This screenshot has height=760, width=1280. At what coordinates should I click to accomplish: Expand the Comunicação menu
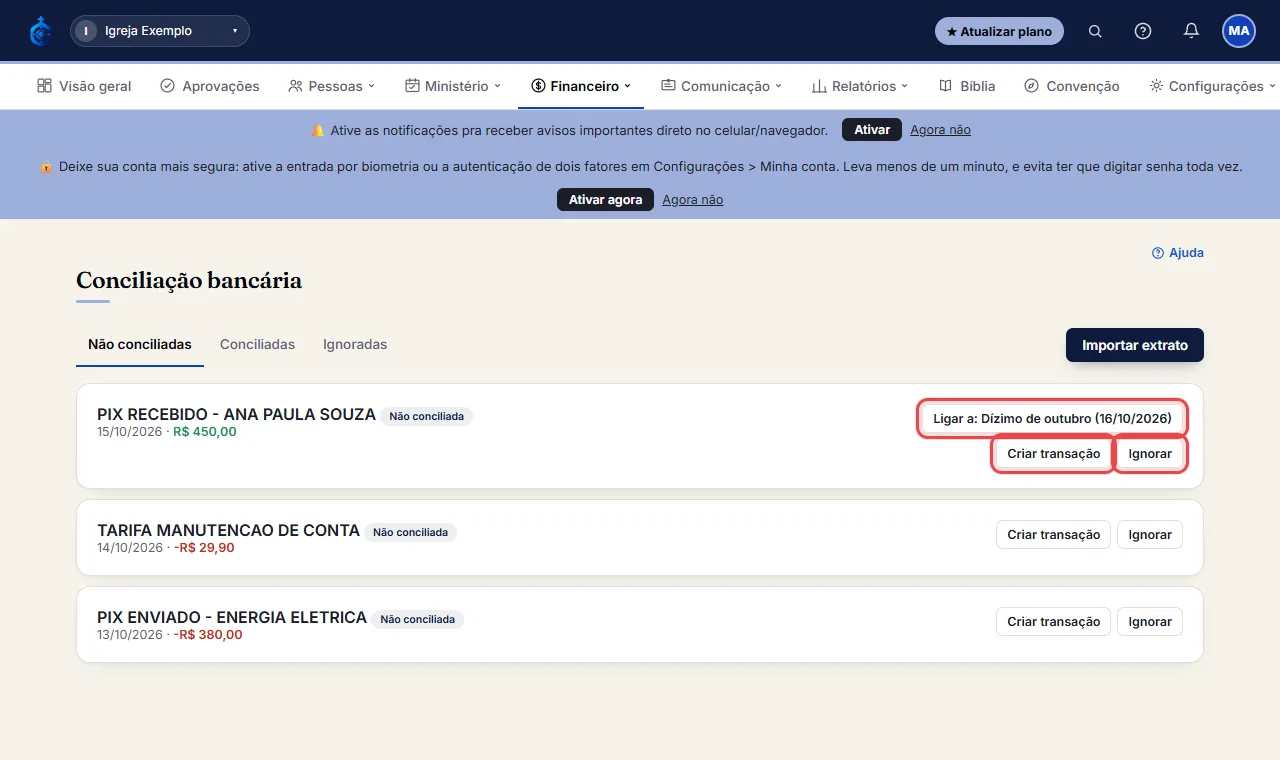tap(721, 86)
